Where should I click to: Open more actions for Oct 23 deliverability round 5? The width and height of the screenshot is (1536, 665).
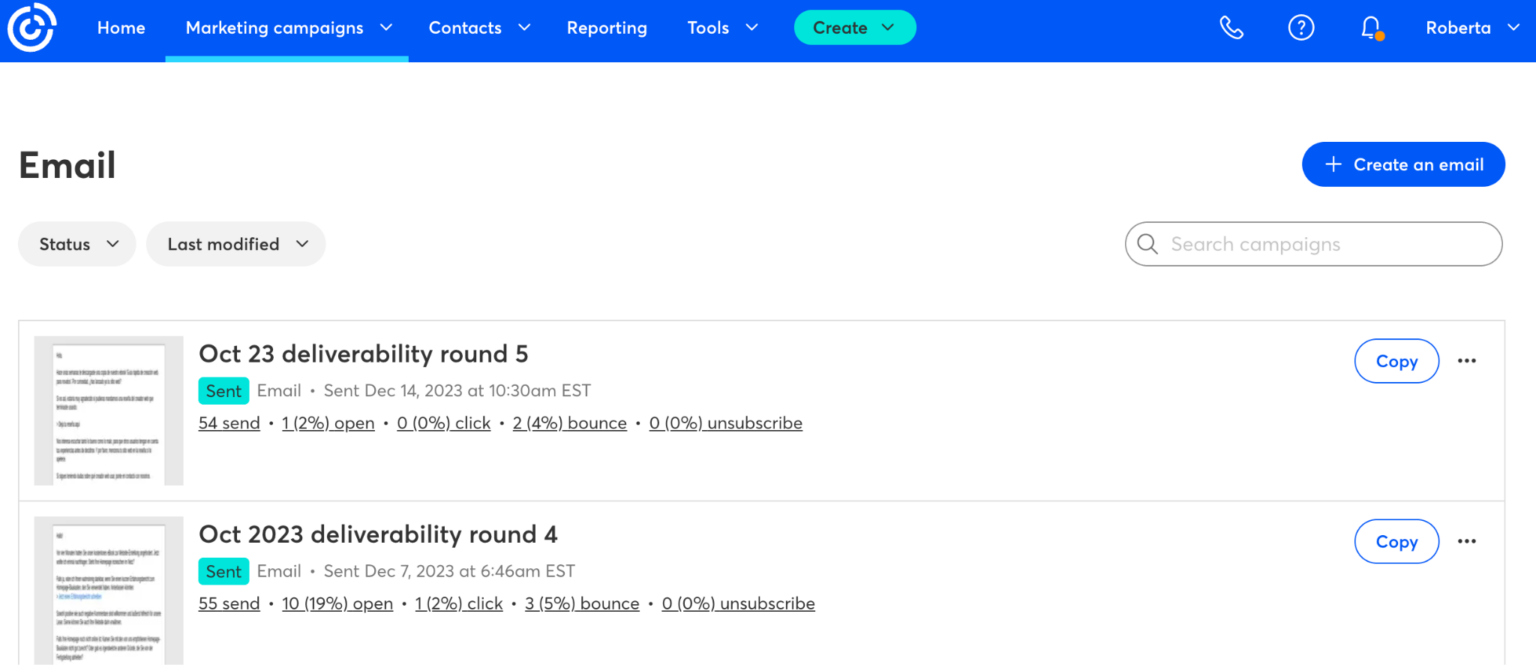(1466, 361)
